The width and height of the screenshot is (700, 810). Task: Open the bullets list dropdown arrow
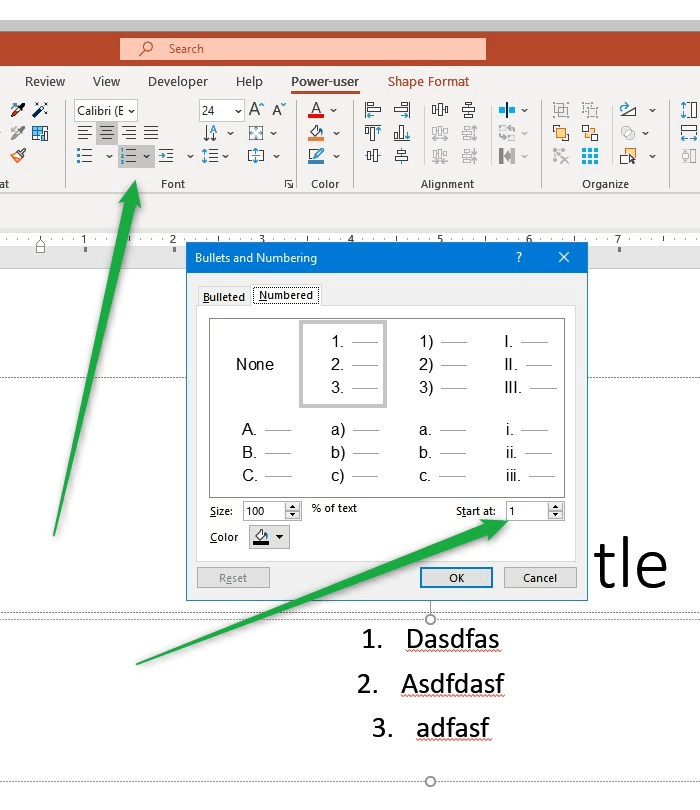tap(109, 156)
